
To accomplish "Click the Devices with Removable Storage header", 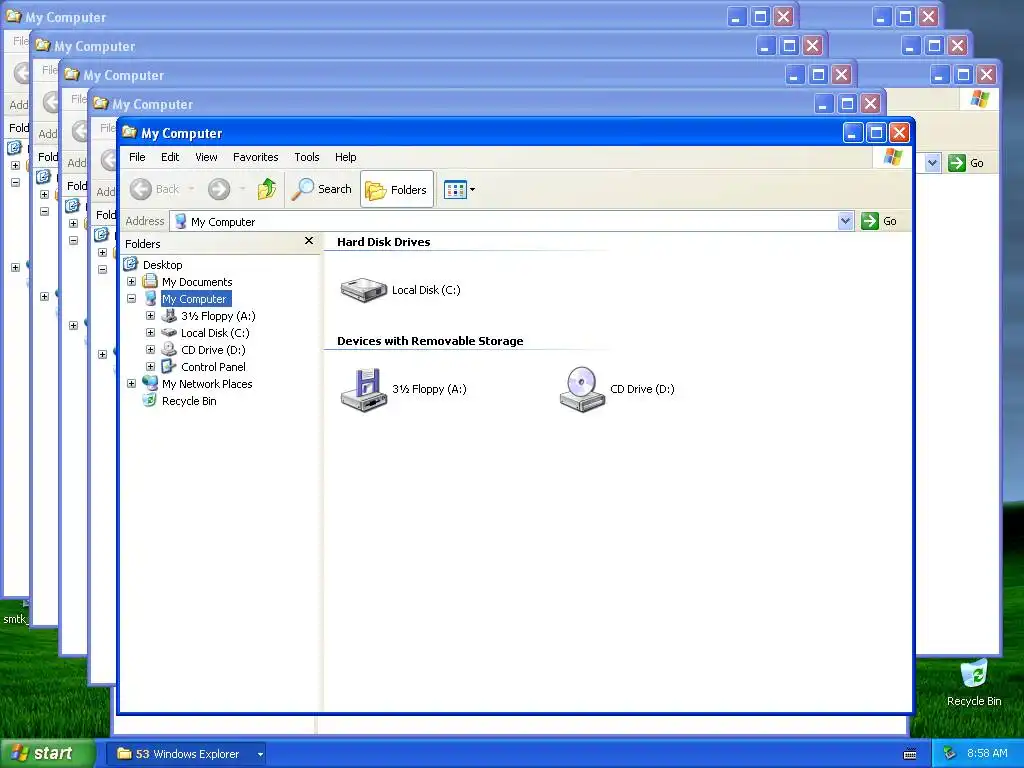I will click(x=430, y=341).
